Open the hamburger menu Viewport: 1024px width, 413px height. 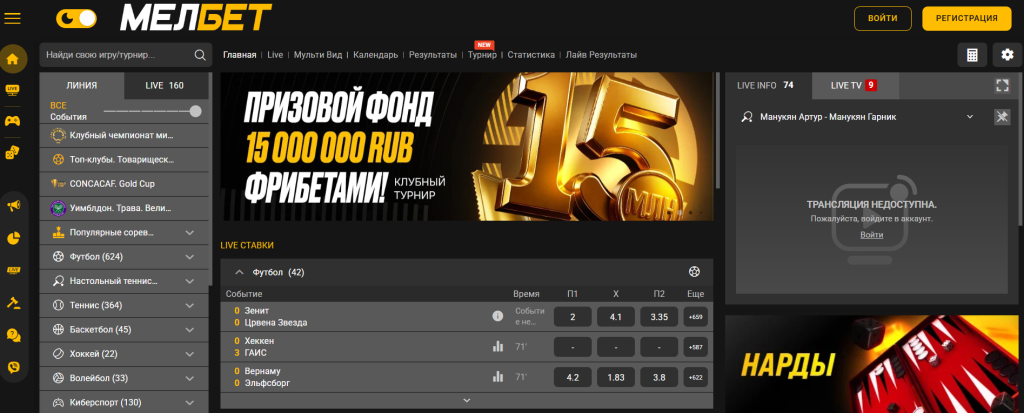coord(12,18)
